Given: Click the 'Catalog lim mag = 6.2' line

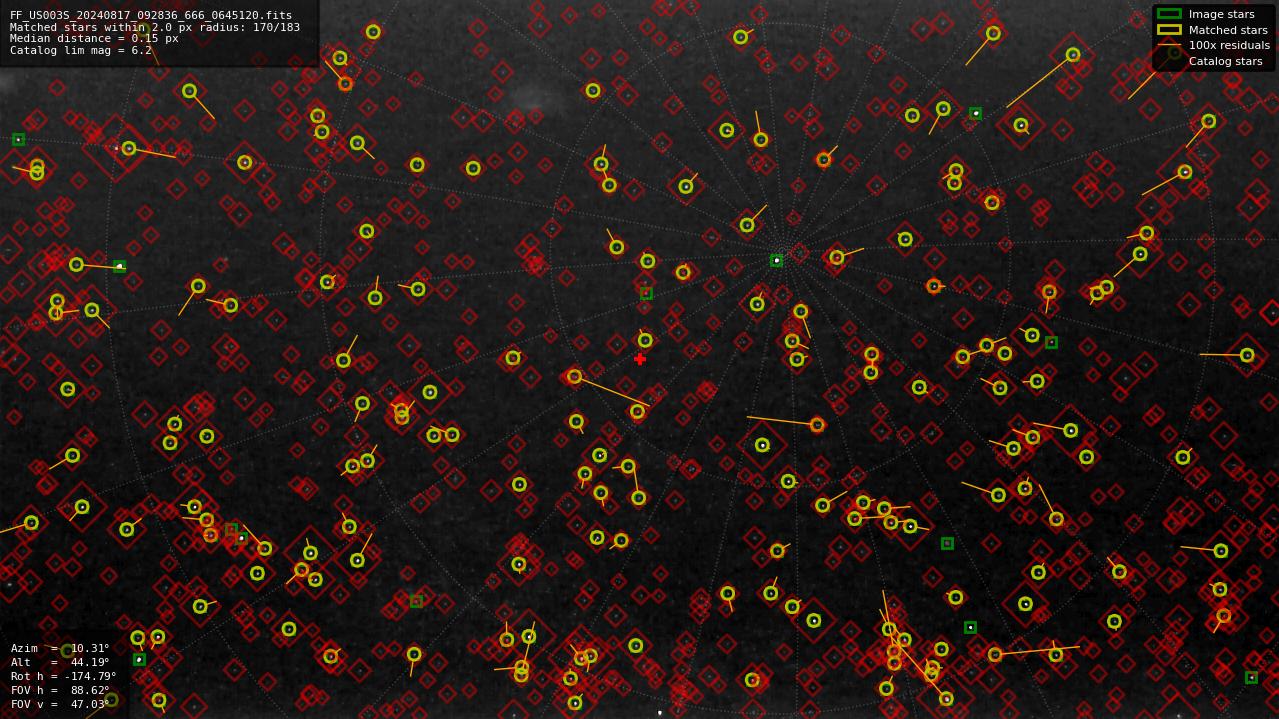Looking at the screenshot, I should [x=81, y=50].
